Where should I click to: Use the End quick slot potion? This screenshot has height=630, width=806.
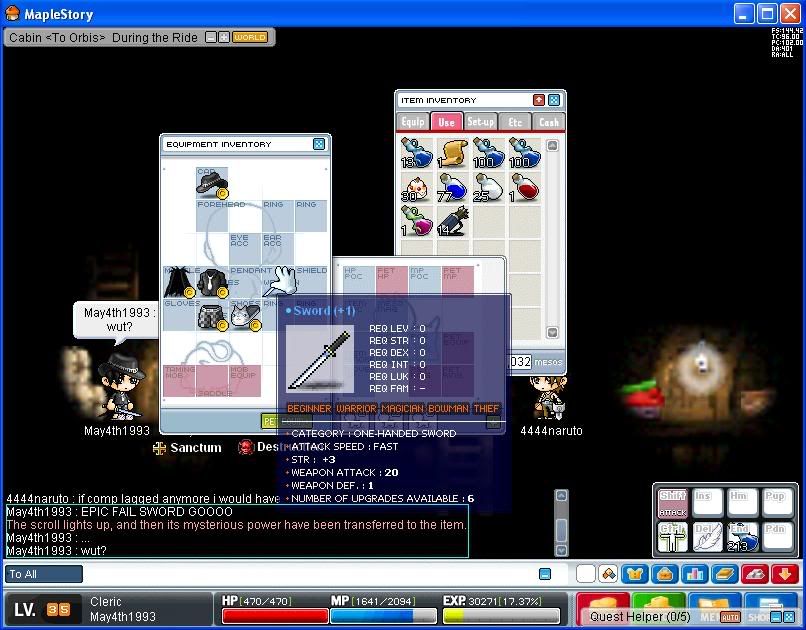click(742, 538)
